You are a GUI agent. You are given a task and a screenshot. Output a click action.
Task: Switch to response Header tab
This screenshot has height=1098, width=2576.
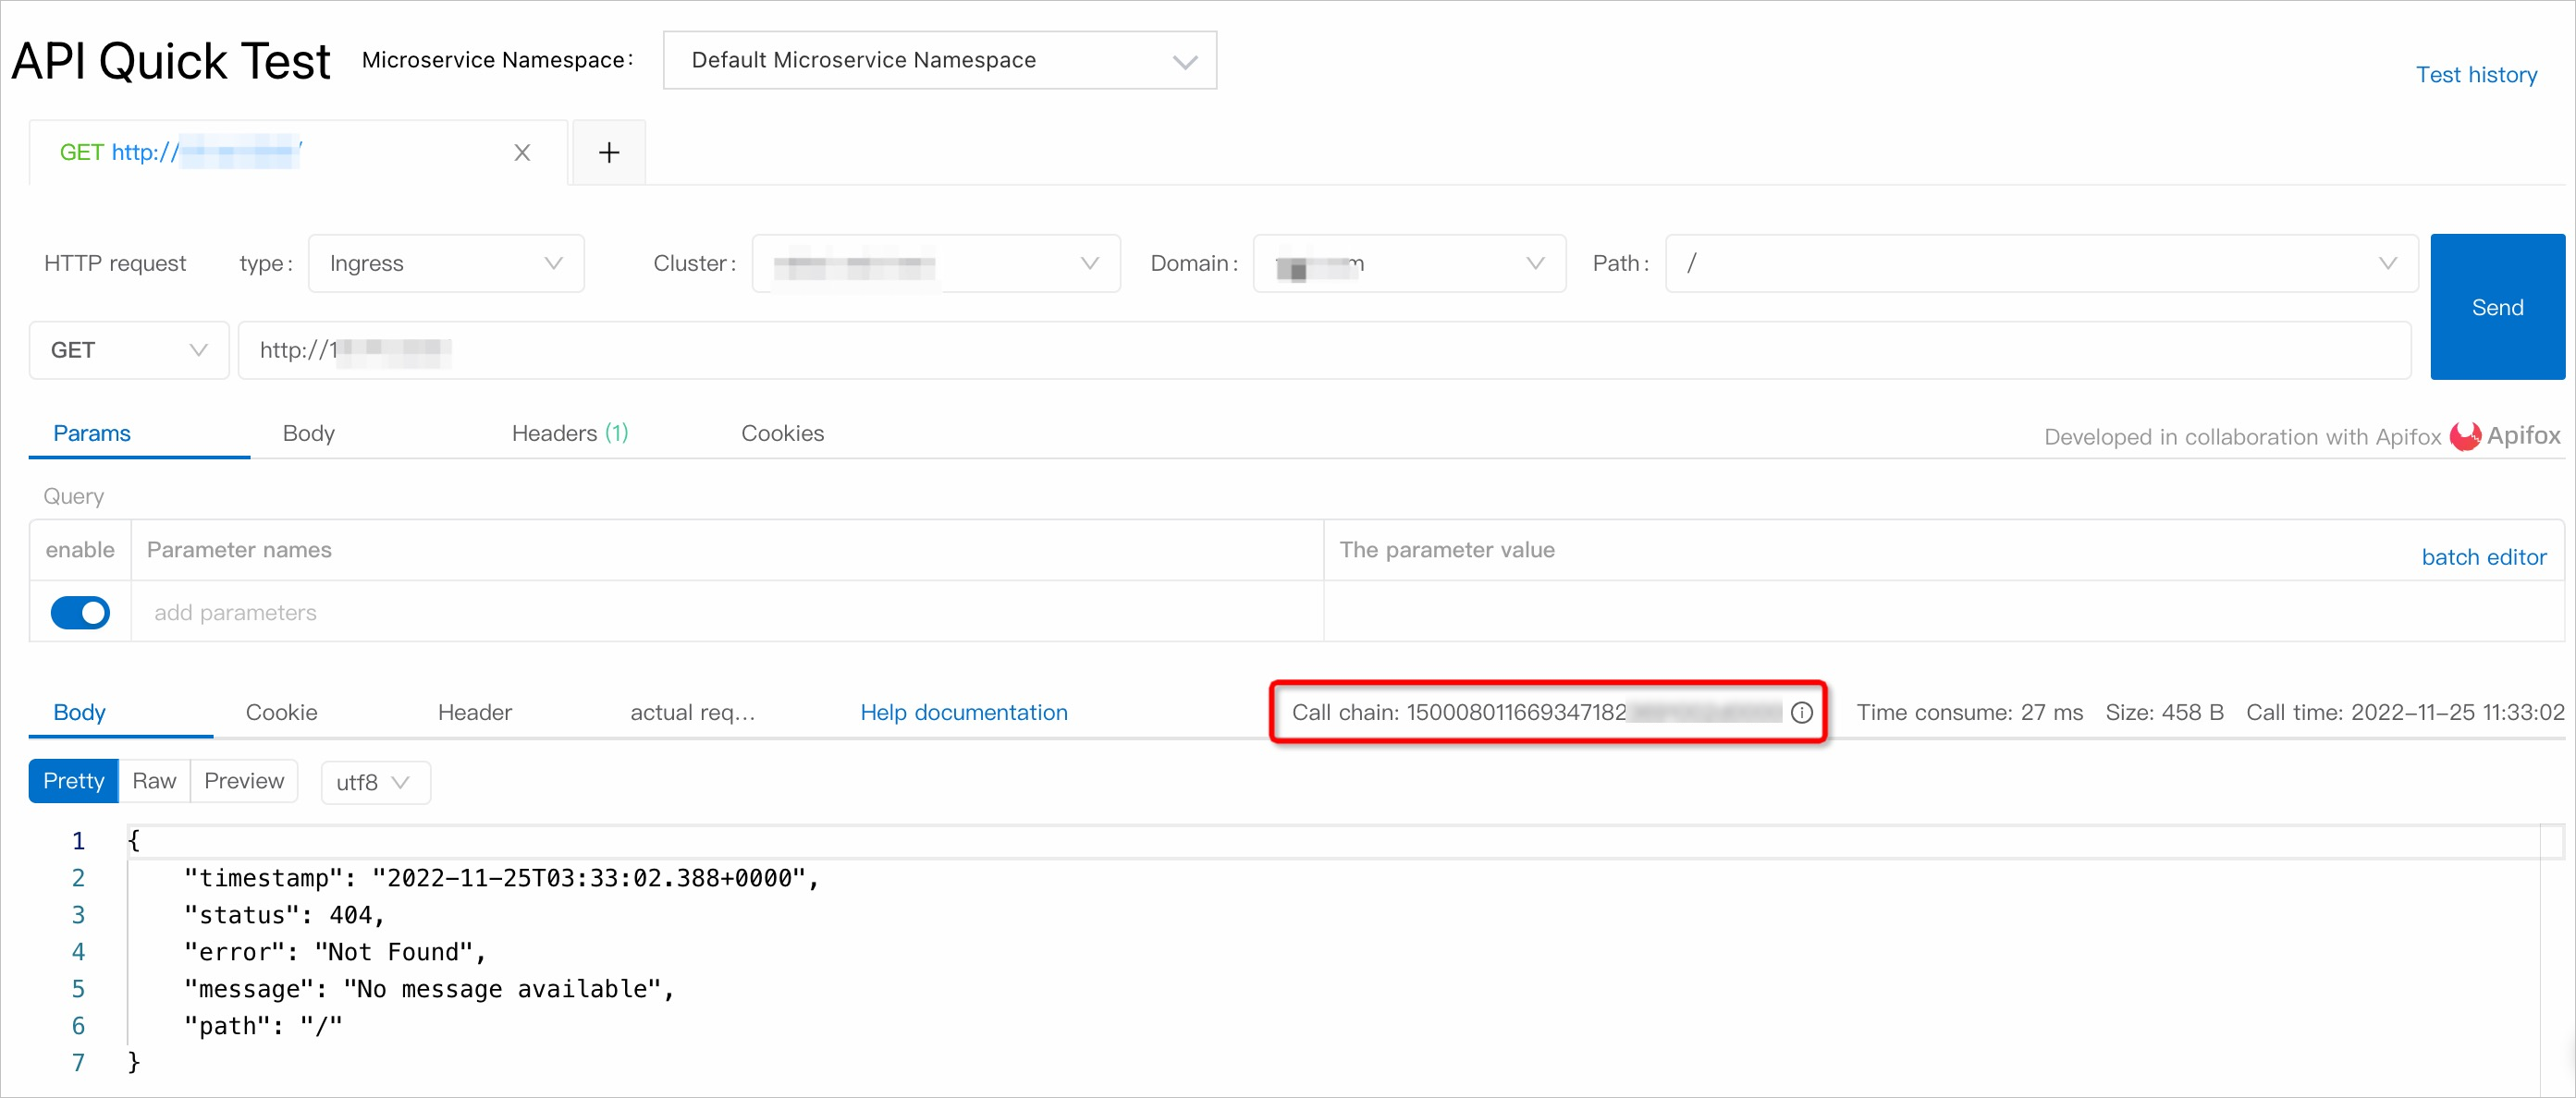pos(474,712)
